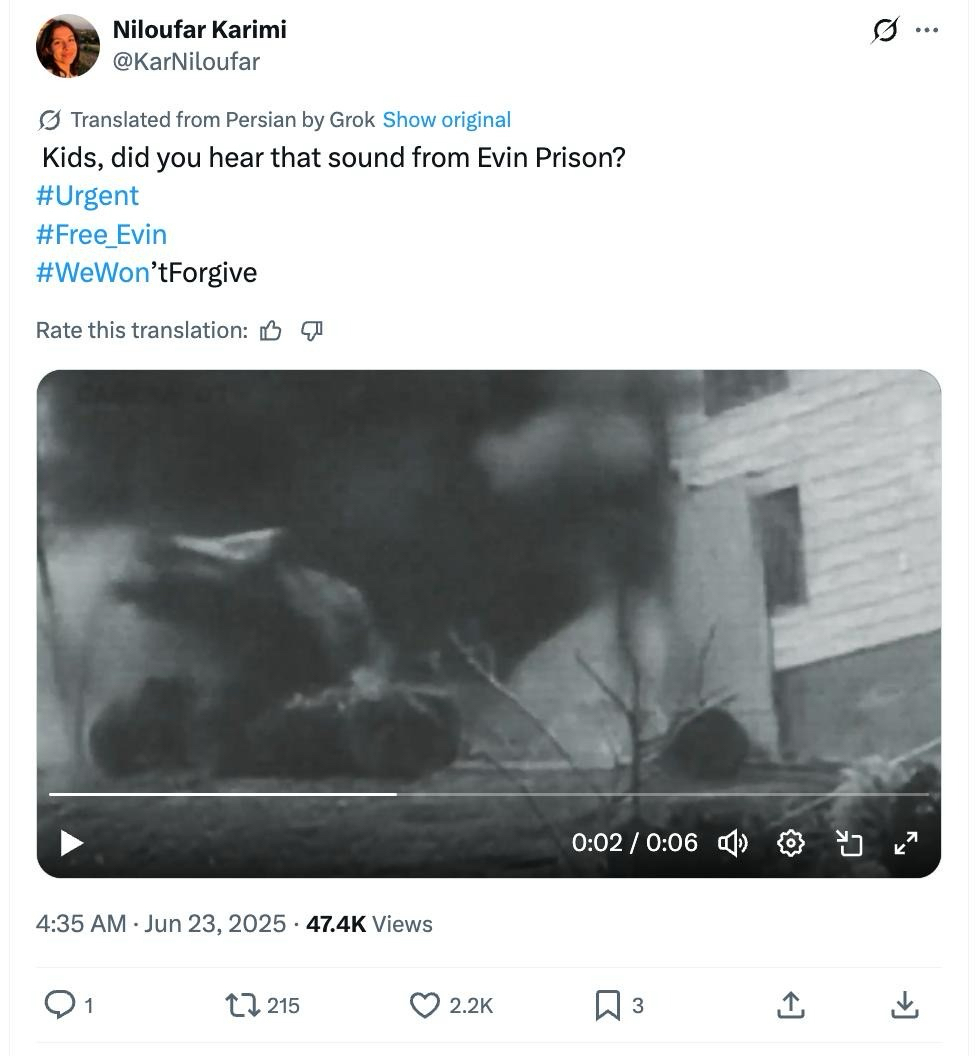Image resolution: width=978 pixels, height=1056 pixels.
Task: Repost this tweet
Action: (x=241, y=1004)
